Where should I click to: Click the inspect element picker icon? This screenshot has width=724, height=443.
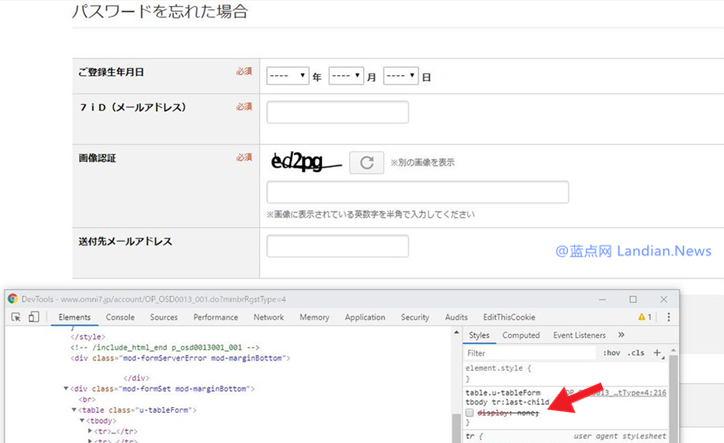pos(16,317)
